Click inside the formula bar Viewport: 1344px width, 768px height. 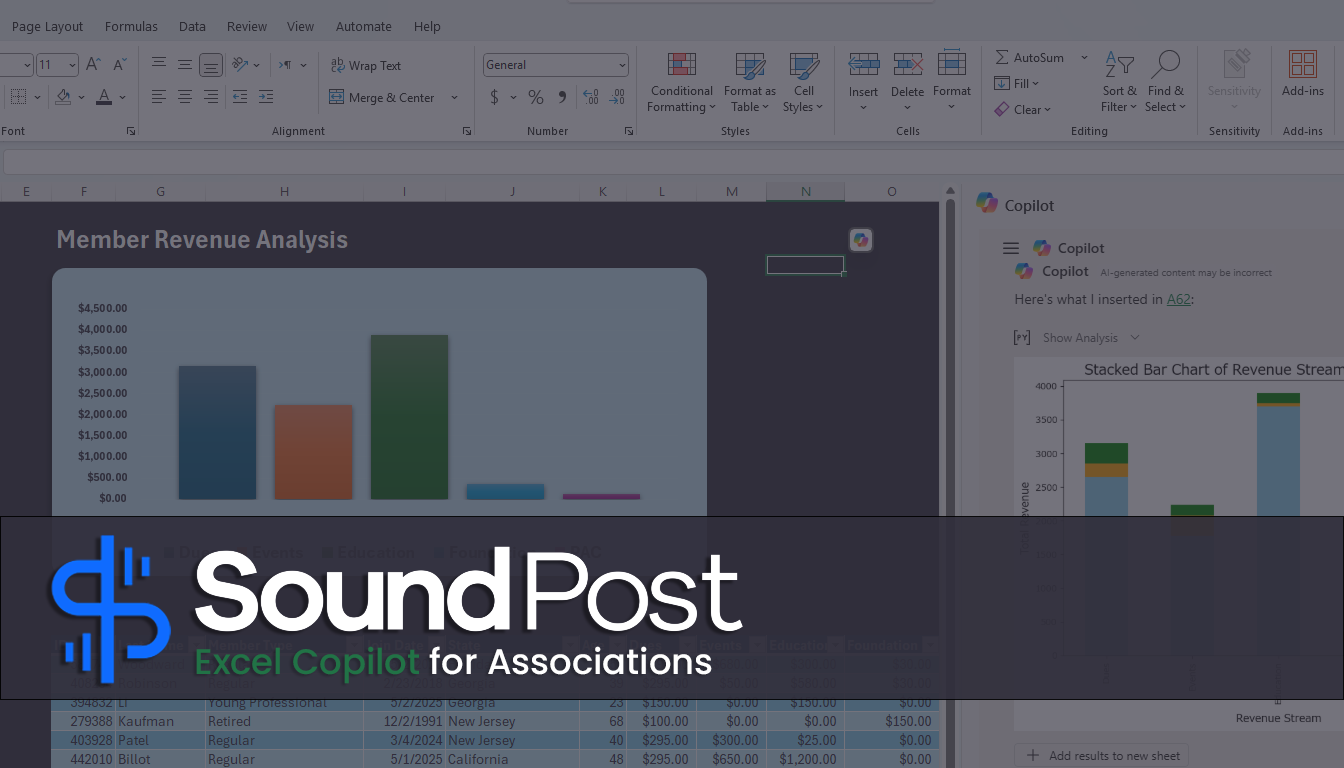673,162
